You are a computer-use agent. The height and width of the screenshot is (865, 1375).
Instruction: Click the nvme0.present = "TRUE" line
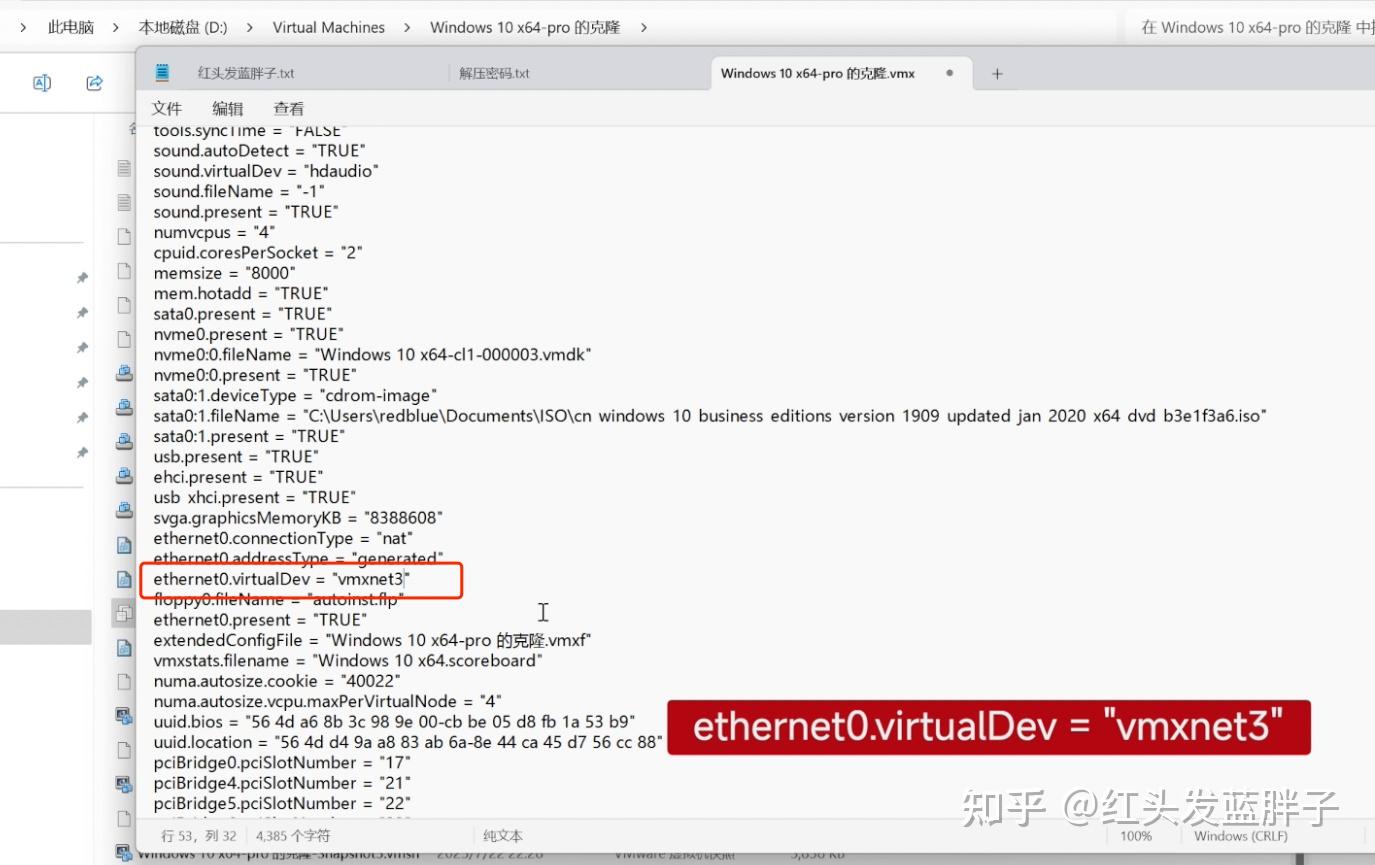coord(249,334)
